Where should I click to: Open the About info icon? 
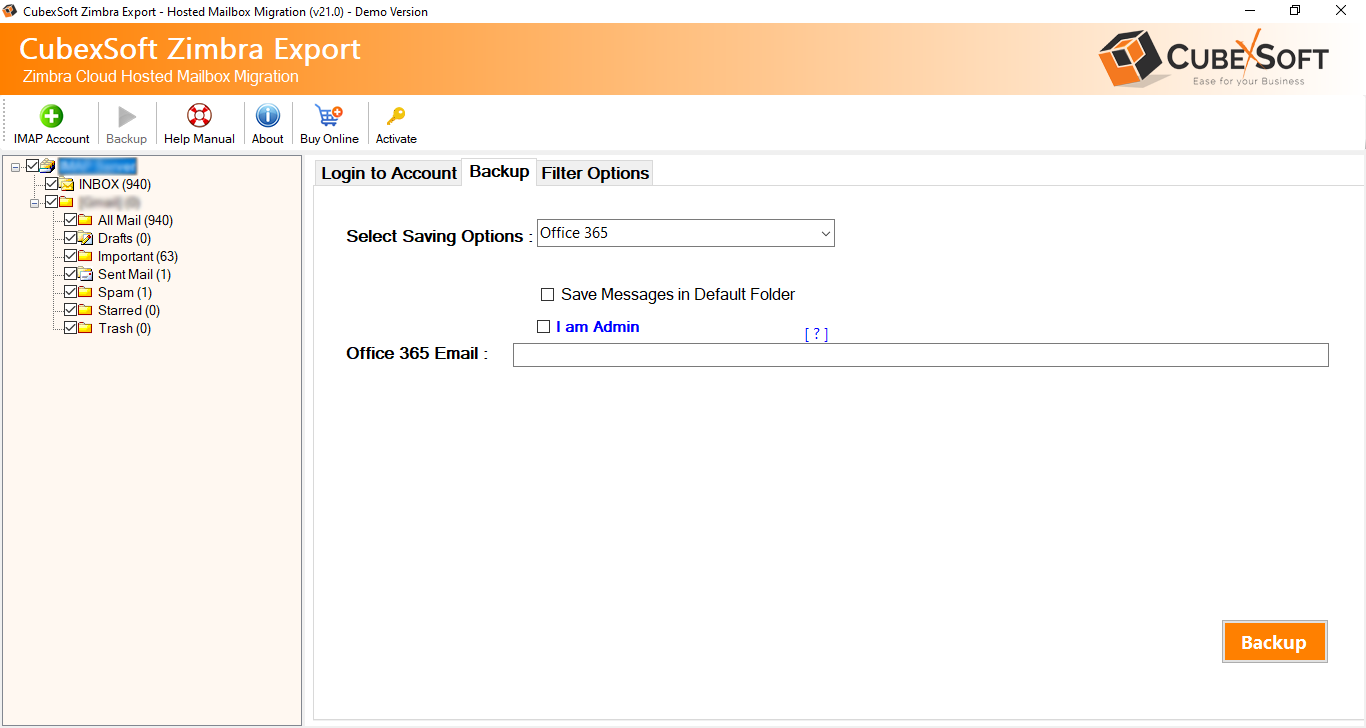point(268,116)
